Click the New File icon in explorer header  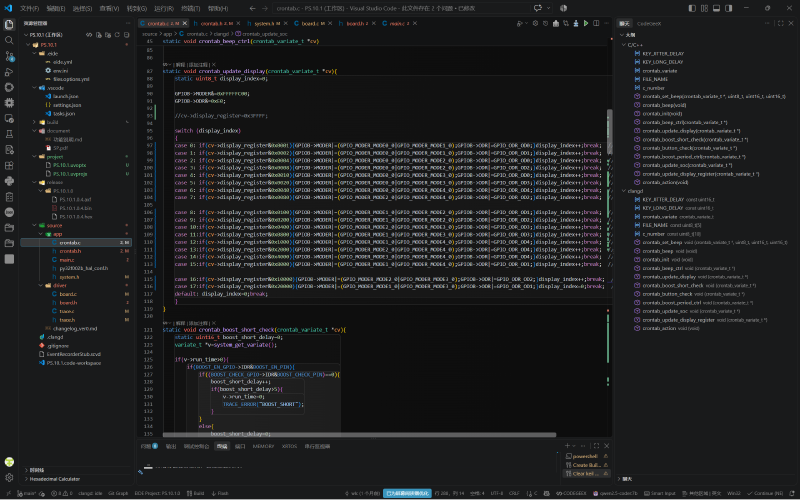point(98,35)
